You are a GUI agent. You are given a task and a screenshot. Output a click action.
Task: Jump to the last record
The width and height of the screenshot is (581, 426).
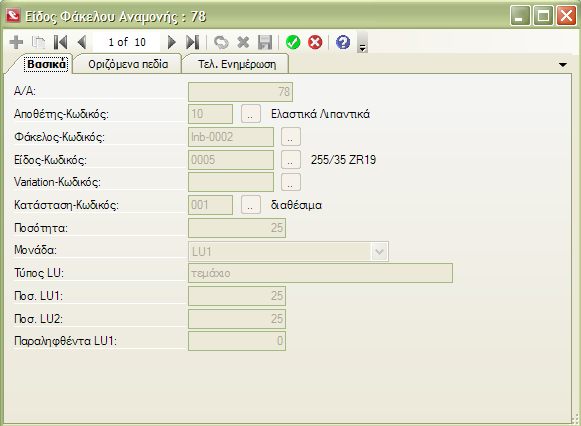click(x=193, y=42)
